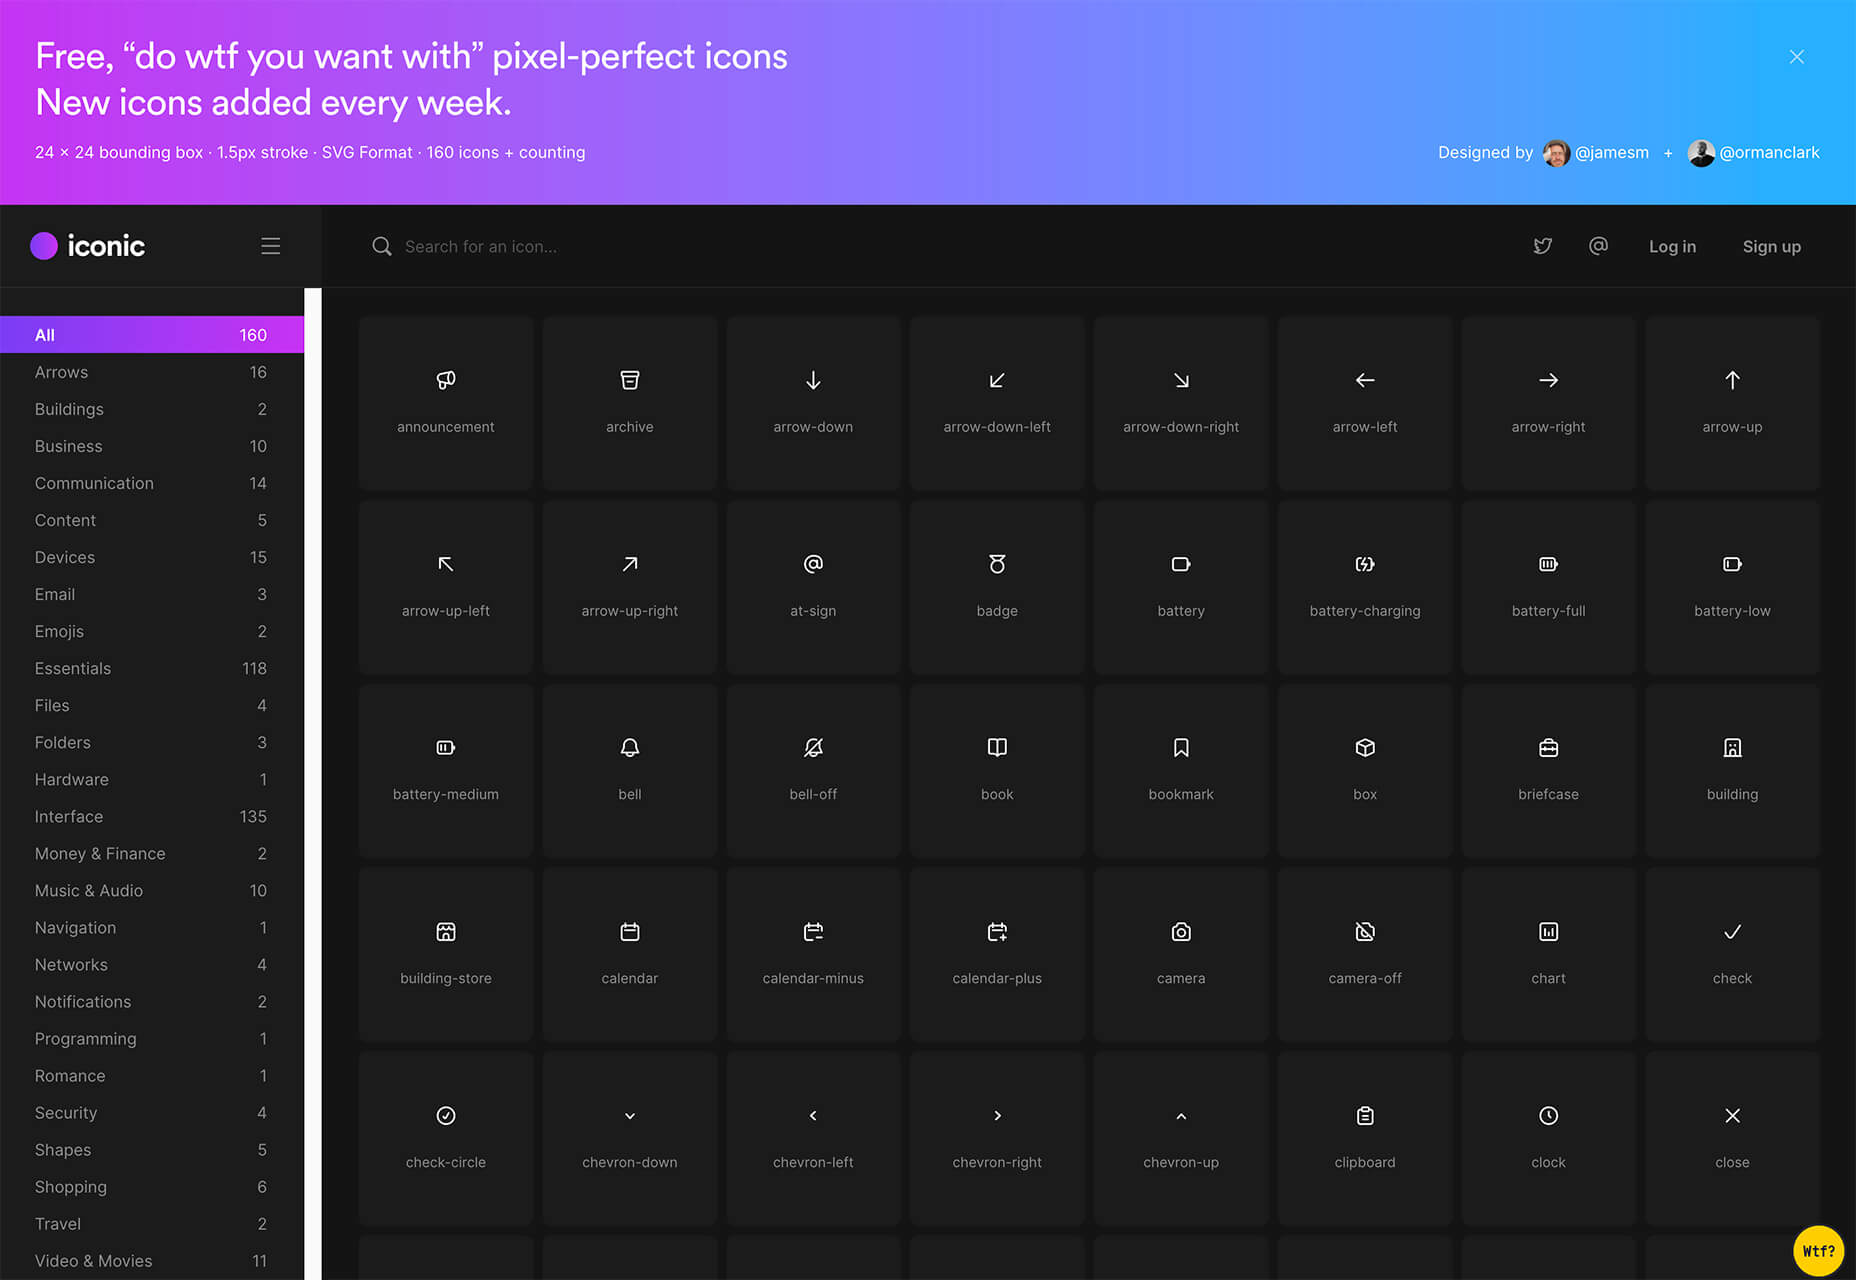1856x1280 pixels.
Task: Pick the chevron-right icon card
Action: [997, 1139]
